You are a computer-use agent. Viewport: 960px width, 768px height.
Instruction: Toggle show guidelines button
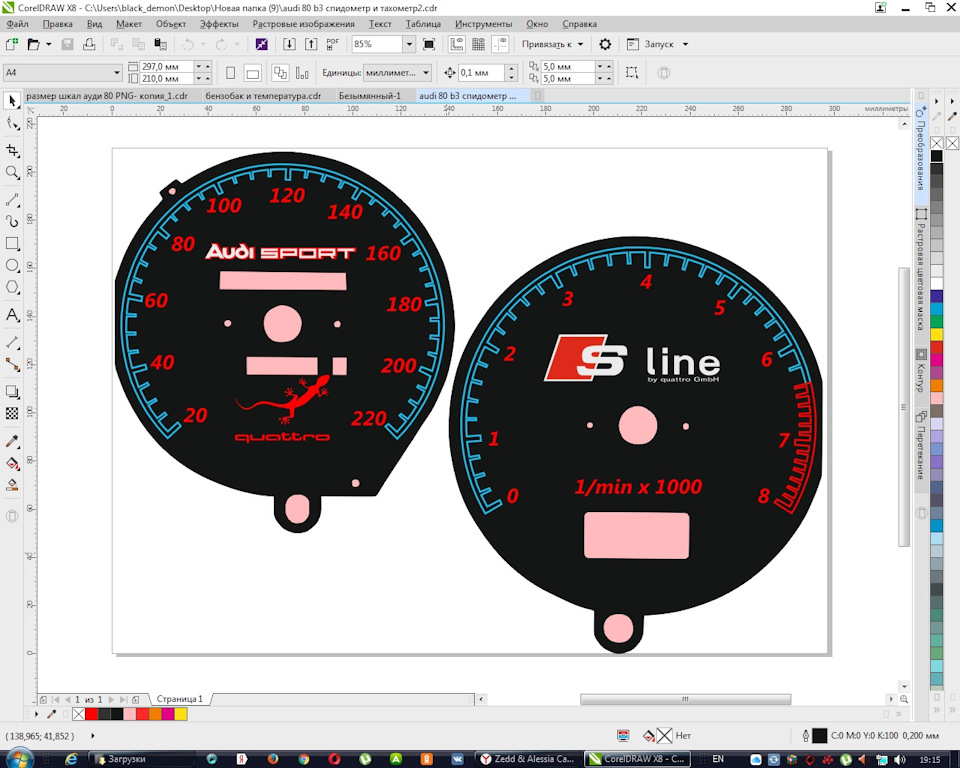pos(500,44)
